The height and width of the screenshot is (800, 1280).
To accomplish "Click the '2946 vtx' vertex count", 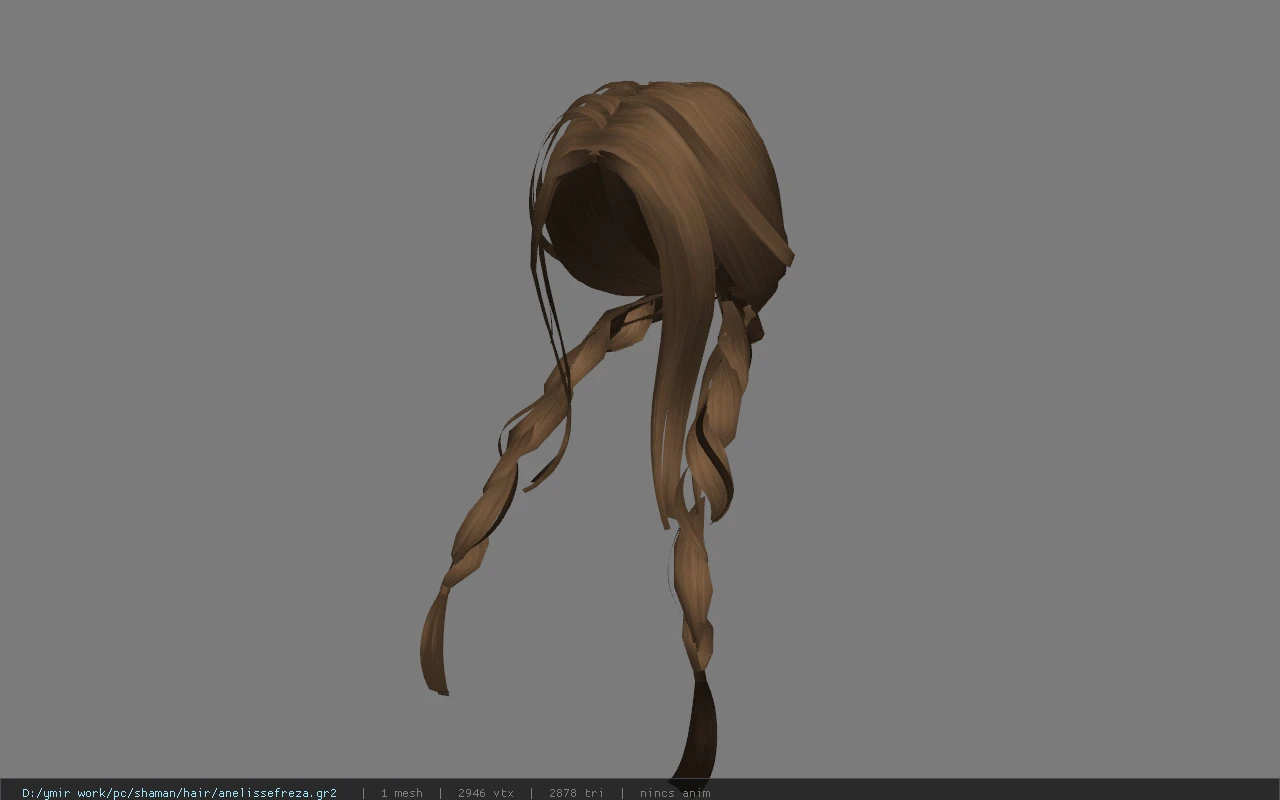I will (486, 793).
